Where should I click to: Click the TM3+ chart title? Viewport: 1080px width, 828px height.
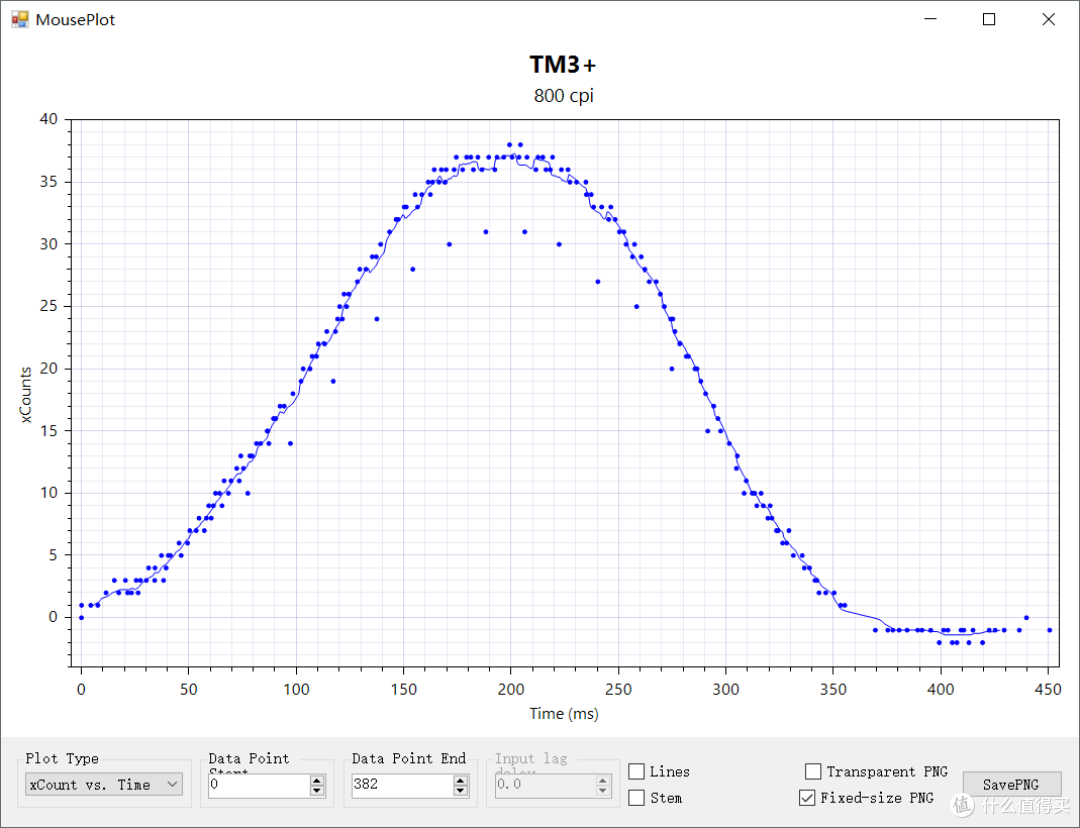pos(563,65)
